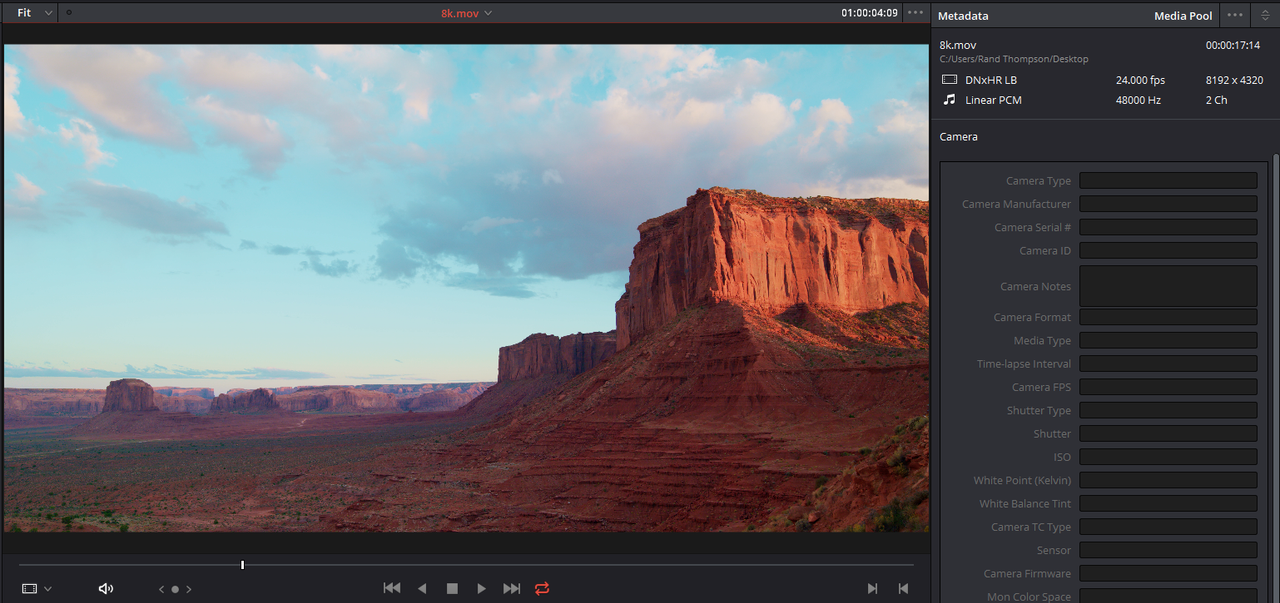The width and height of the screenshot is (1280, 603).
Task: Play the clip in reverse
Action: (x=422, y=589)
